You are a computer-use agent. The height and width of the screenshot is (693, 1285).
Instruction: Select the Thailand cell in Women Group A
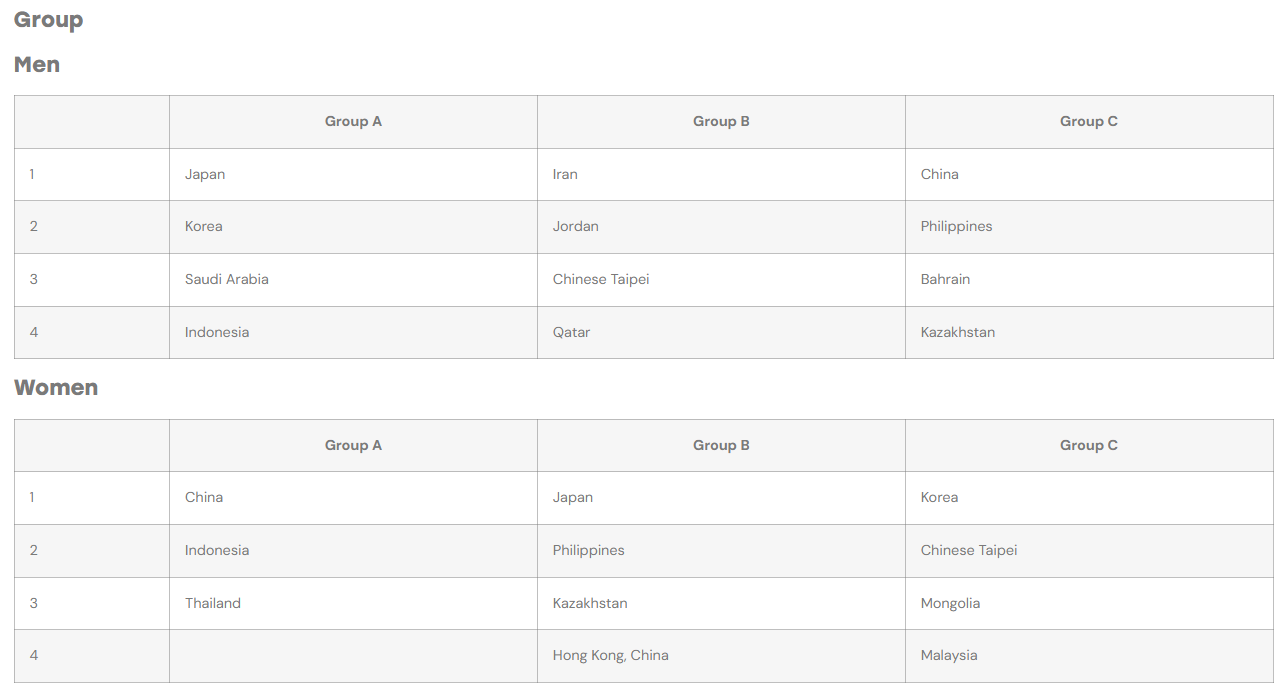pyautogui.click(x=353, y=603)
